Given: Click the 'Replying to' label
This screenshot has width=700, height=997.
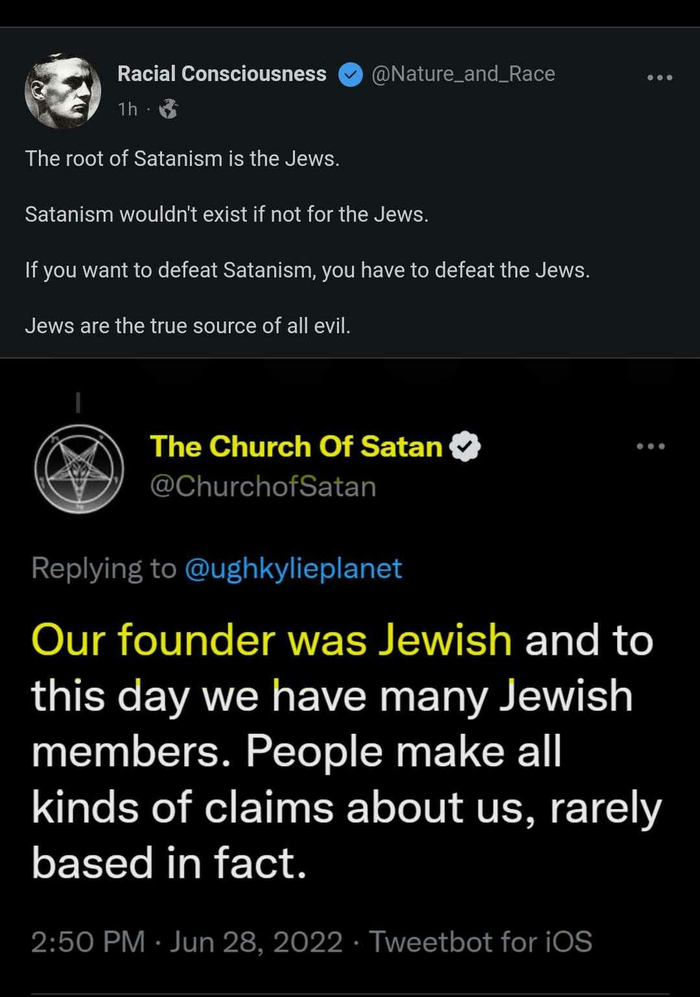Looking at the screenshot, I should (104, 569).
